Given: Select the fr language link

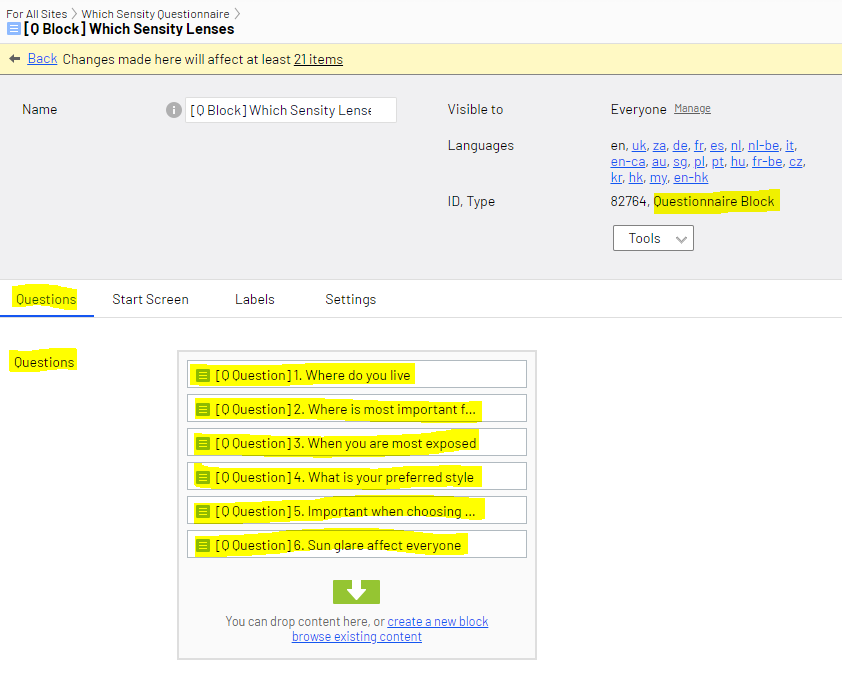Looking at the screenshot, I should (x=699, y=145).
